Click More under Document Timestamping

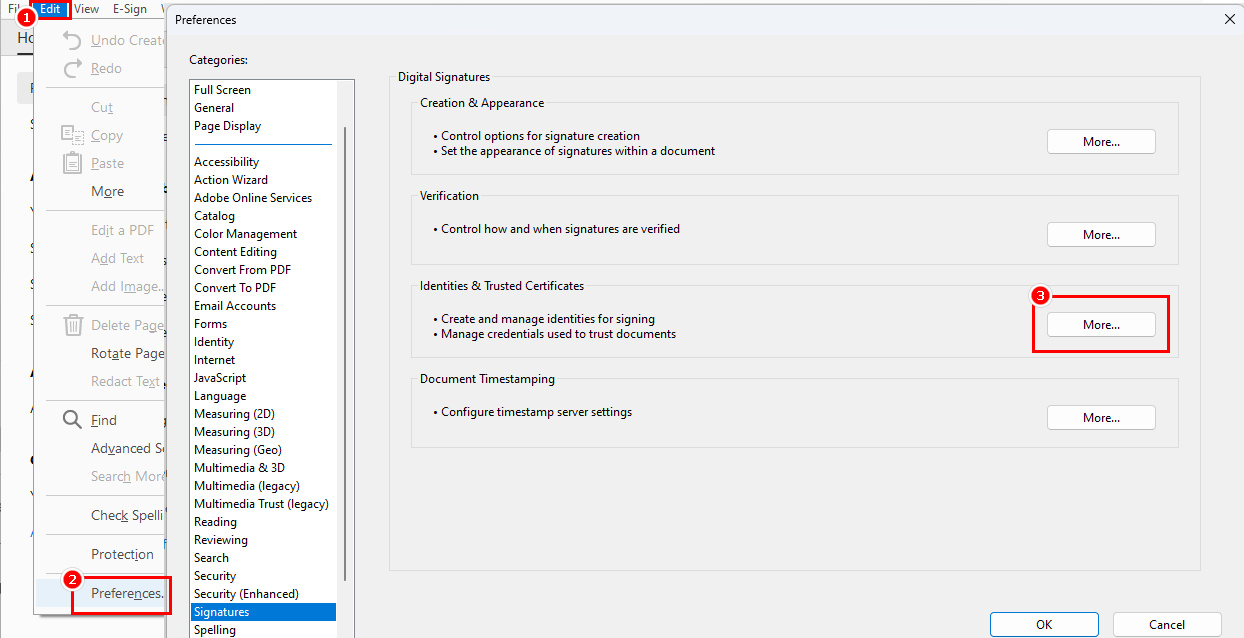point(1100,417)
